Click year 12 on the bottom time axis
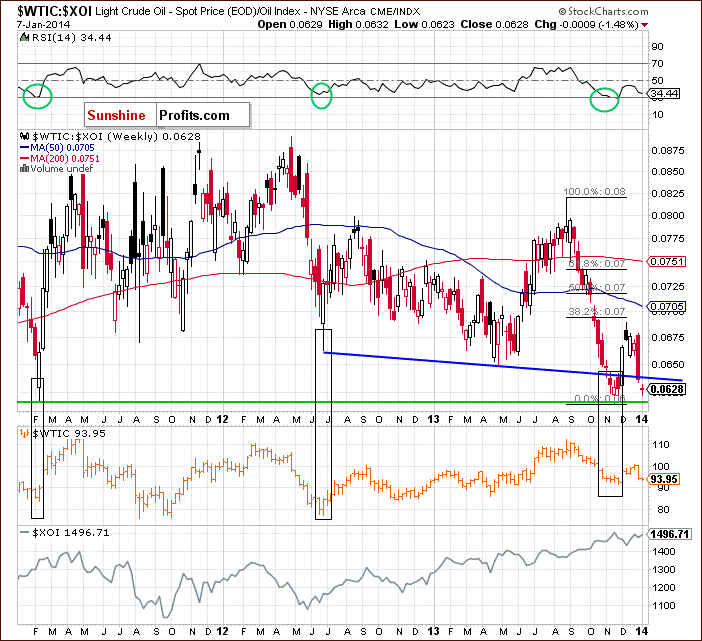Image resolution: width=702 pixels, height=641 pixels. [222, 631]
